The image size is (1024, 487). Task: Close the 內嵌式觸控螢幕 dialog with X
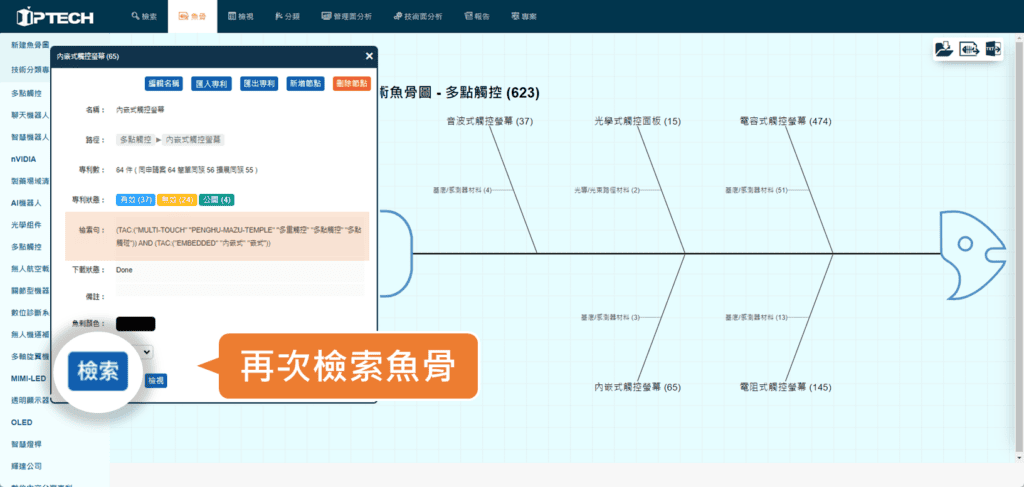tap(368, 57)
